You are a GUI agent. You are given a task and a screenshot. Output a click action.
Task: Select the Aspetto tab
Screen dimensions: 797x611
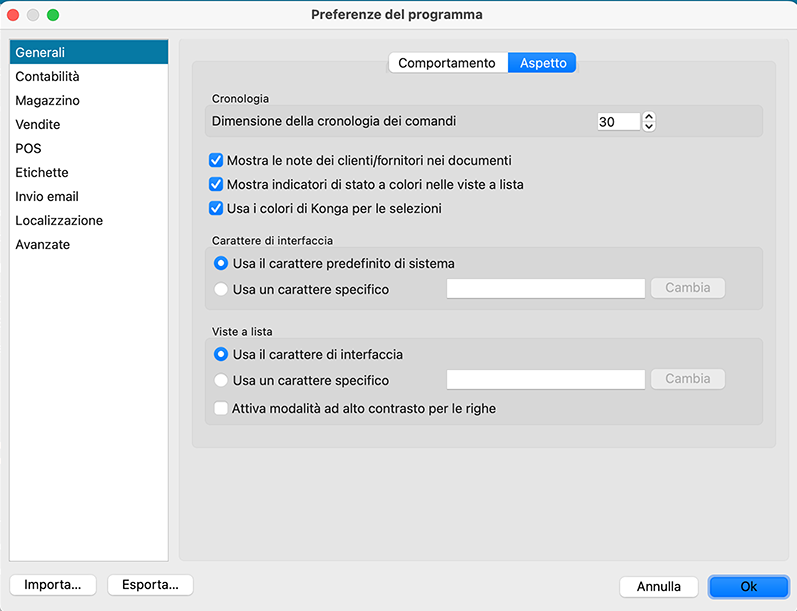(543, 63)
